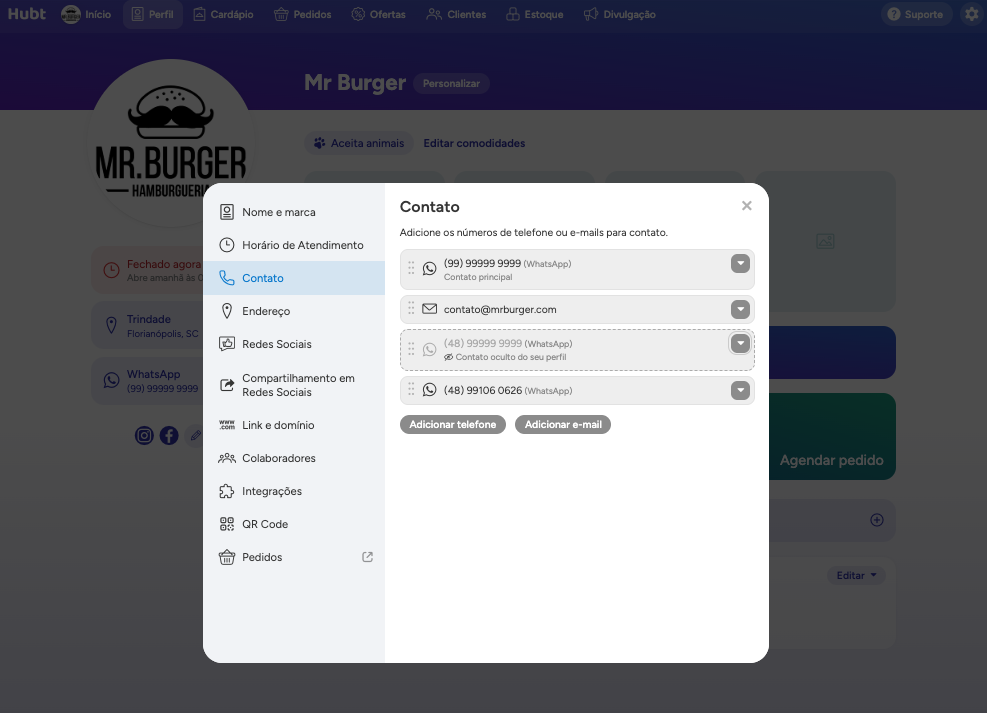Go to Colaboradores section

coord(294,458)
